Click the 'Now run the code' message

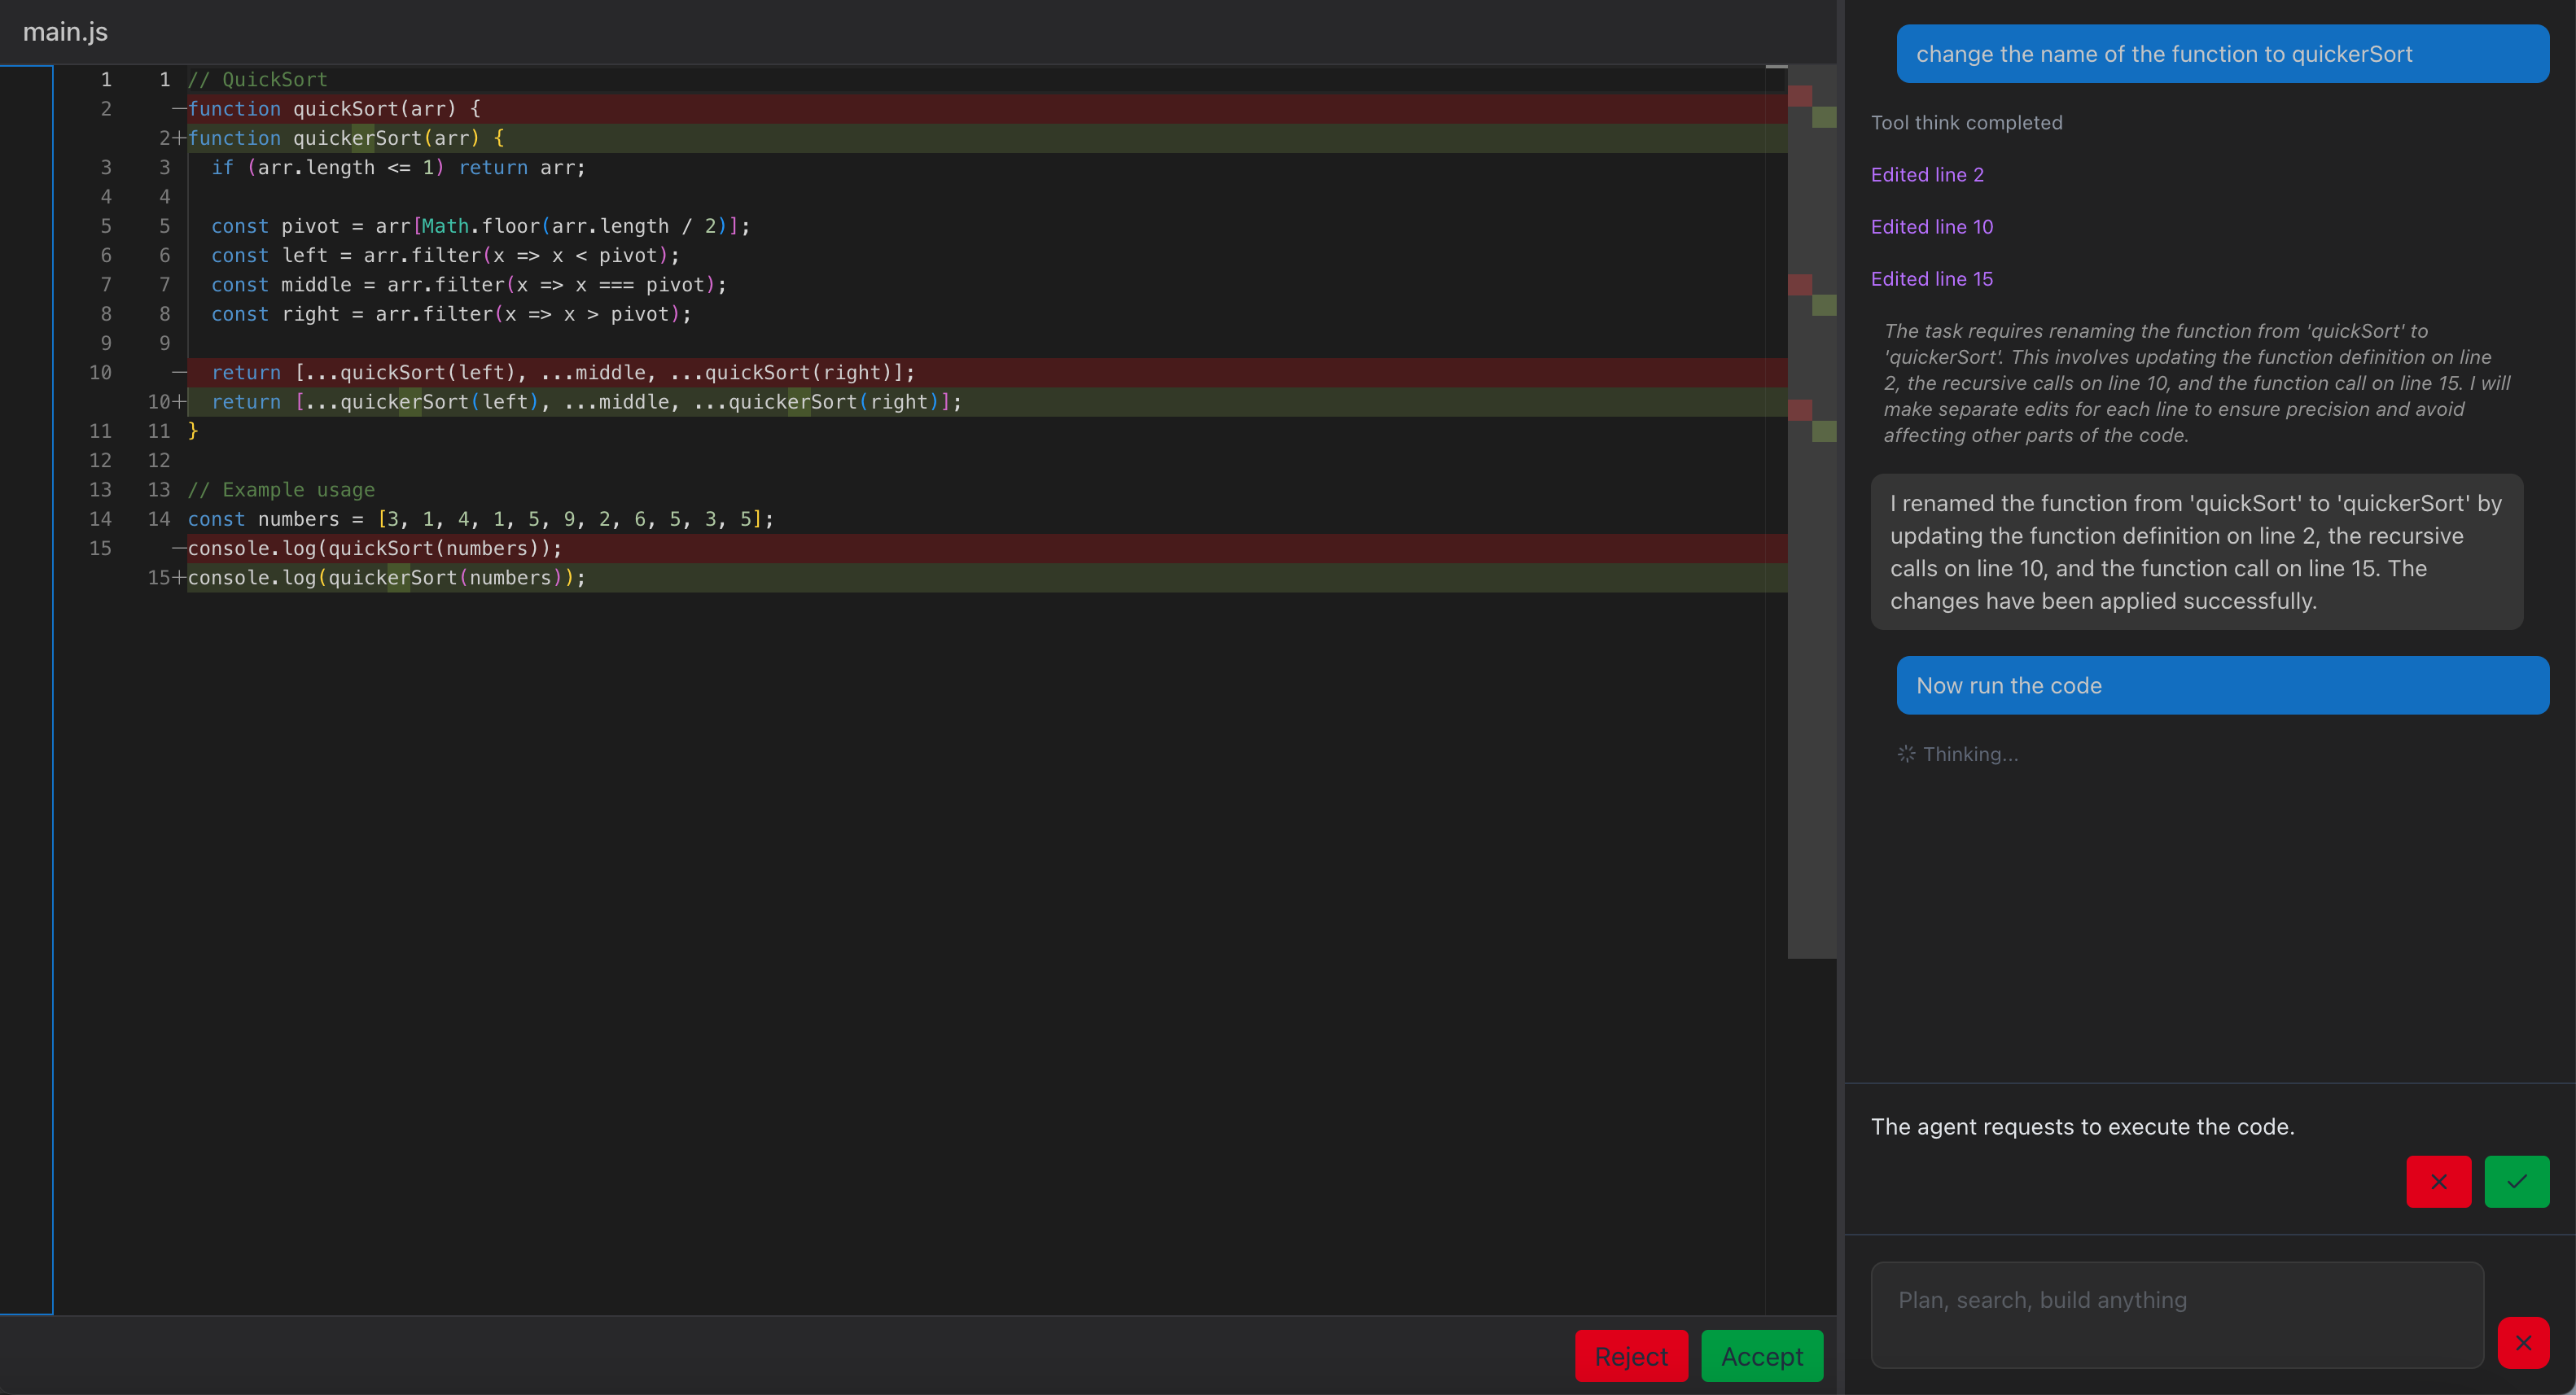[x=2221, y=685]
